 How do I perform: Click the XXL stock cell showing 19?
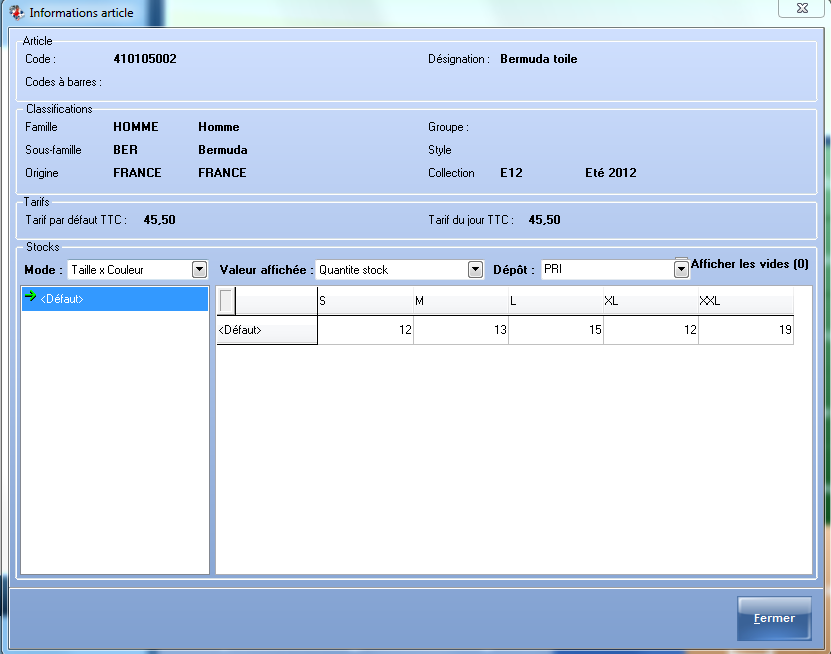pyautogui.click(x=745, y=330)
